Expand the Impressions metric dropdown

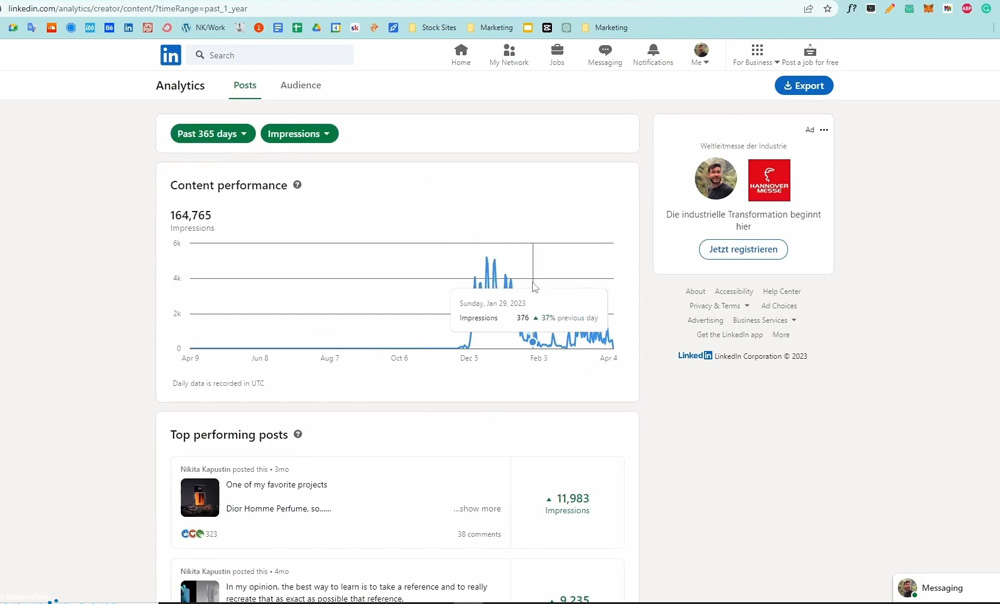(299, 133)
